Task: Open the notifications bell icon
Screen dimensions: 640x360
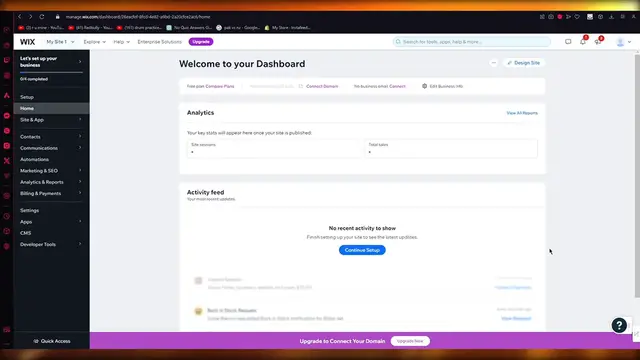Action: point(583,42)
